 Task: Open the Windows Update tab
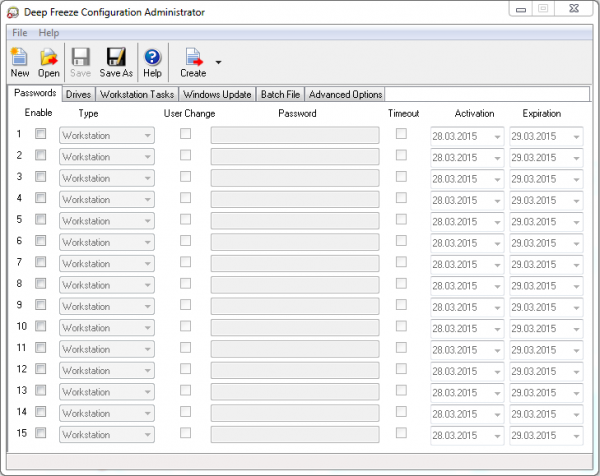(217, 95)
